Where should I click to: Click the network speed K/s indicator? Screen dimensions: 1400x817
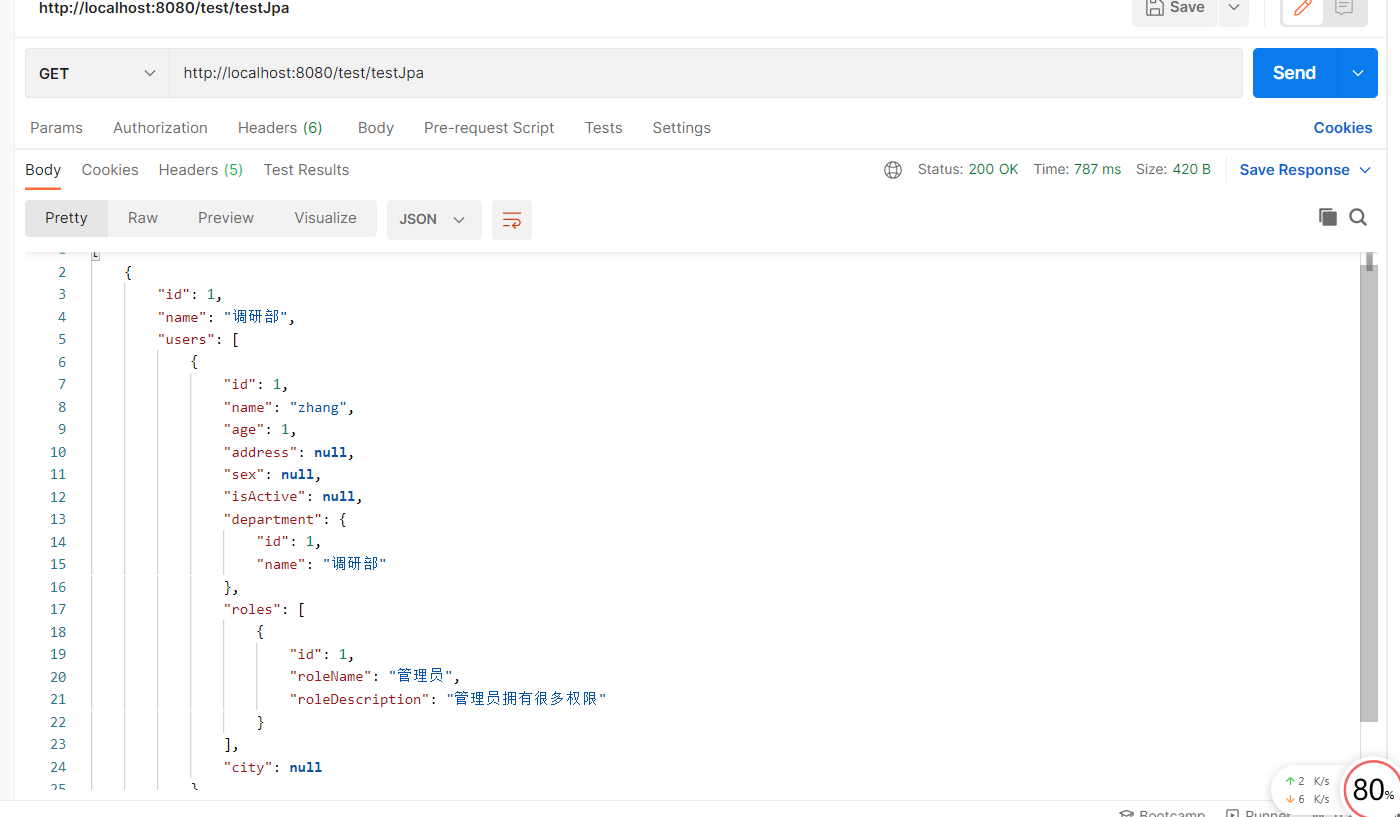coord(1307,790)
